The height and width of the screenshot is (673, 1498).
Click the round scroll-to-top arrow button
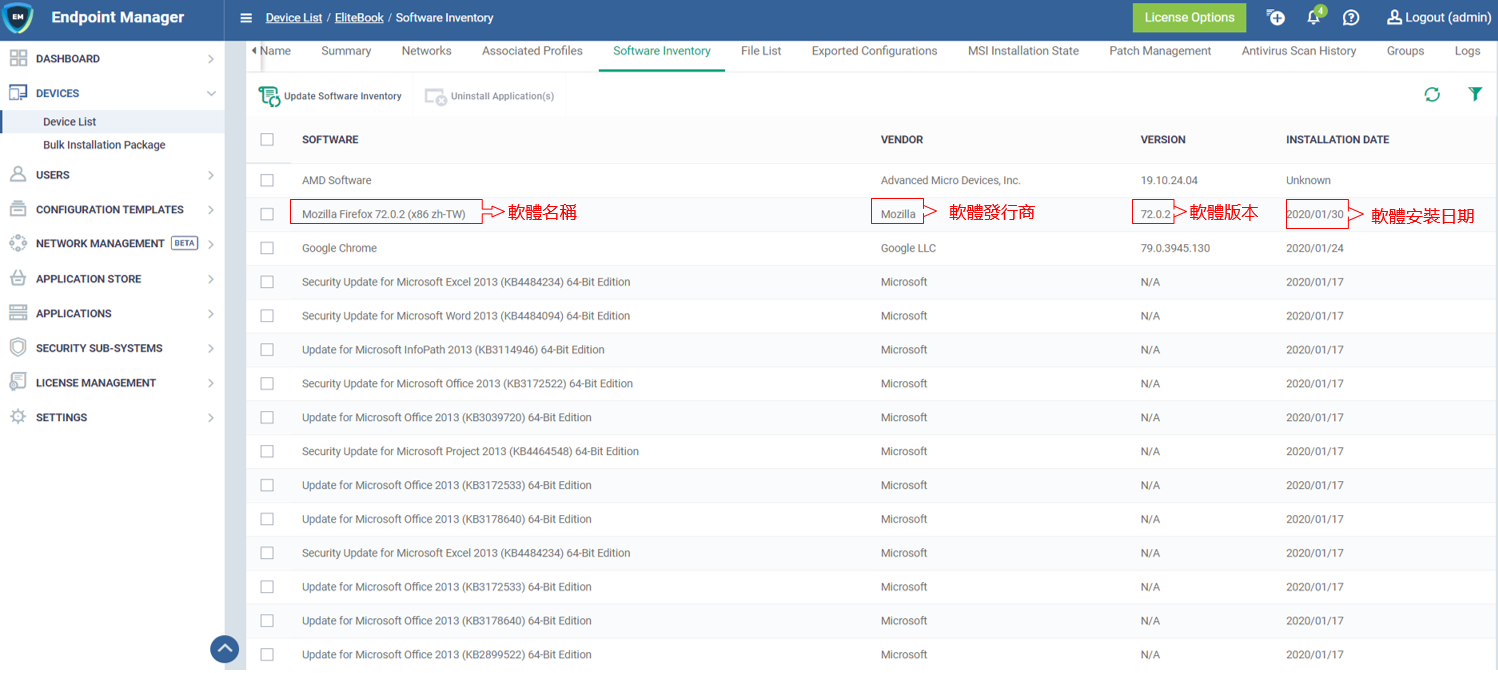click(x=225, y=649)
